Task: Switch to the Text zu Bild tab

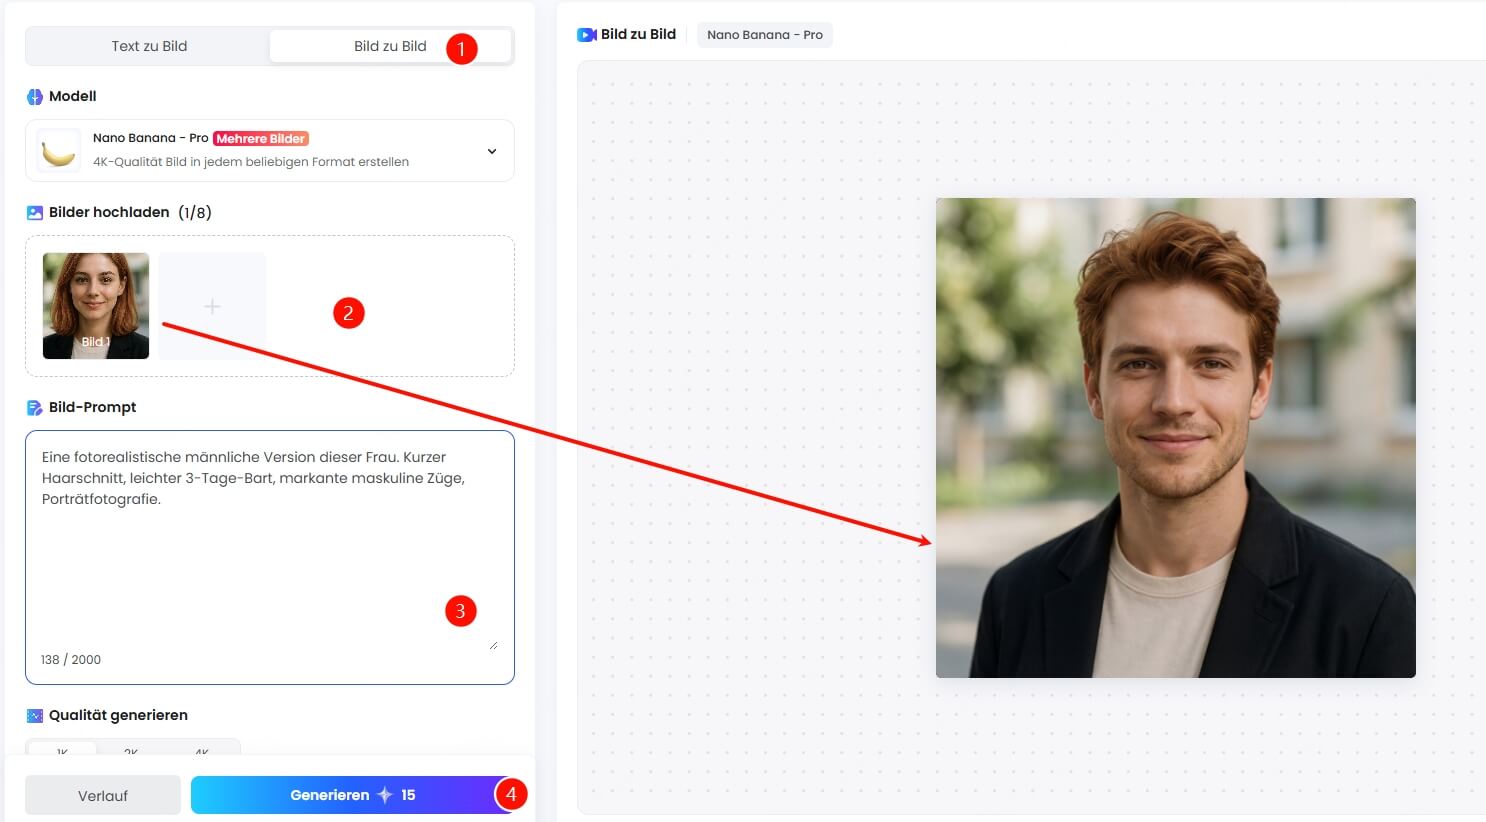Action: pos(148,45)
